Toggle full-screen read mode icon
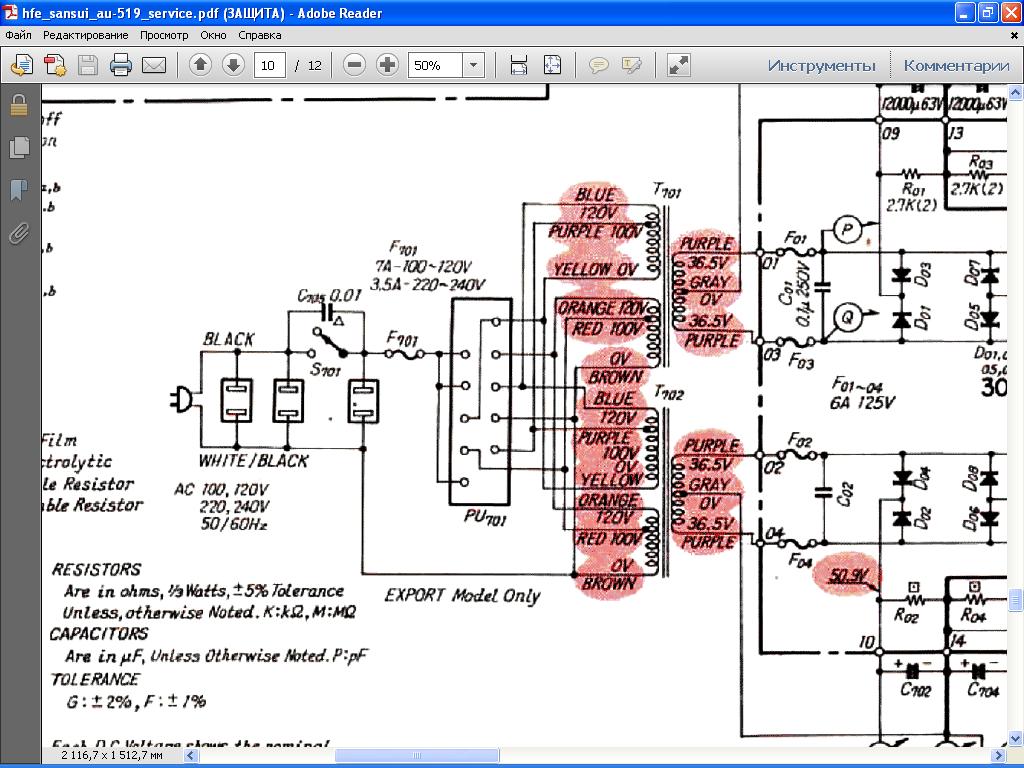The height and width of the screenshot is (768, 1024). click(x=678, y=66)
